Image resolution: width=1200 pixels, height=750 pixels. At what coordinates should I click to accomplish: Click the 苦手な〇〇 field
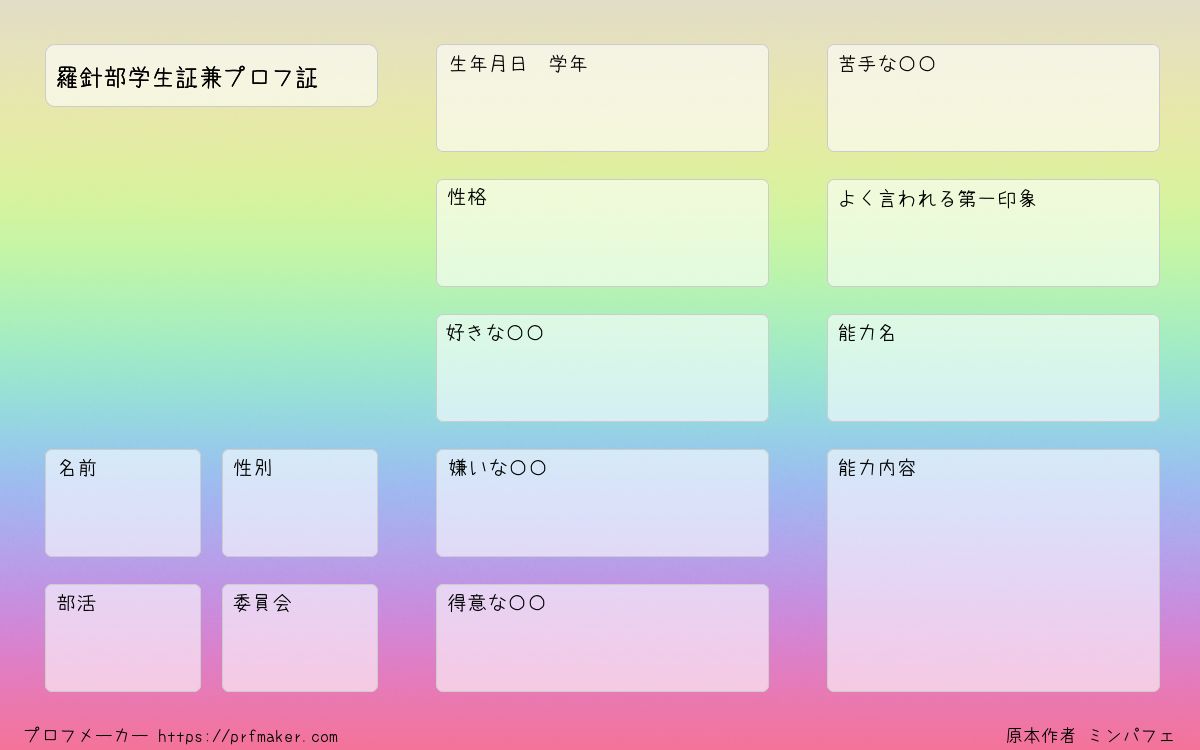point(993,98)
